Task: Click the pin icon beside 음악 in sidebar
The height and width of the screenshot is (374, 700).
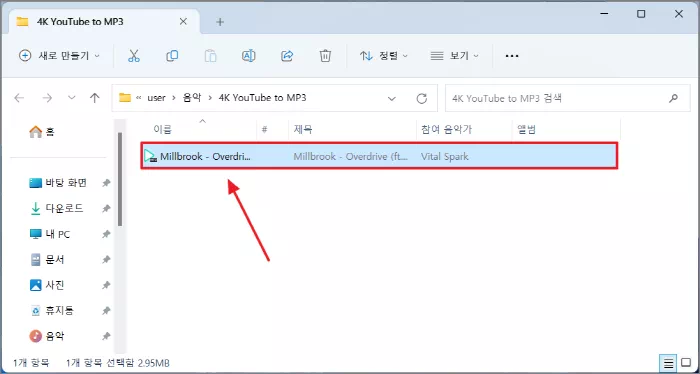Action: coord(106,336)
